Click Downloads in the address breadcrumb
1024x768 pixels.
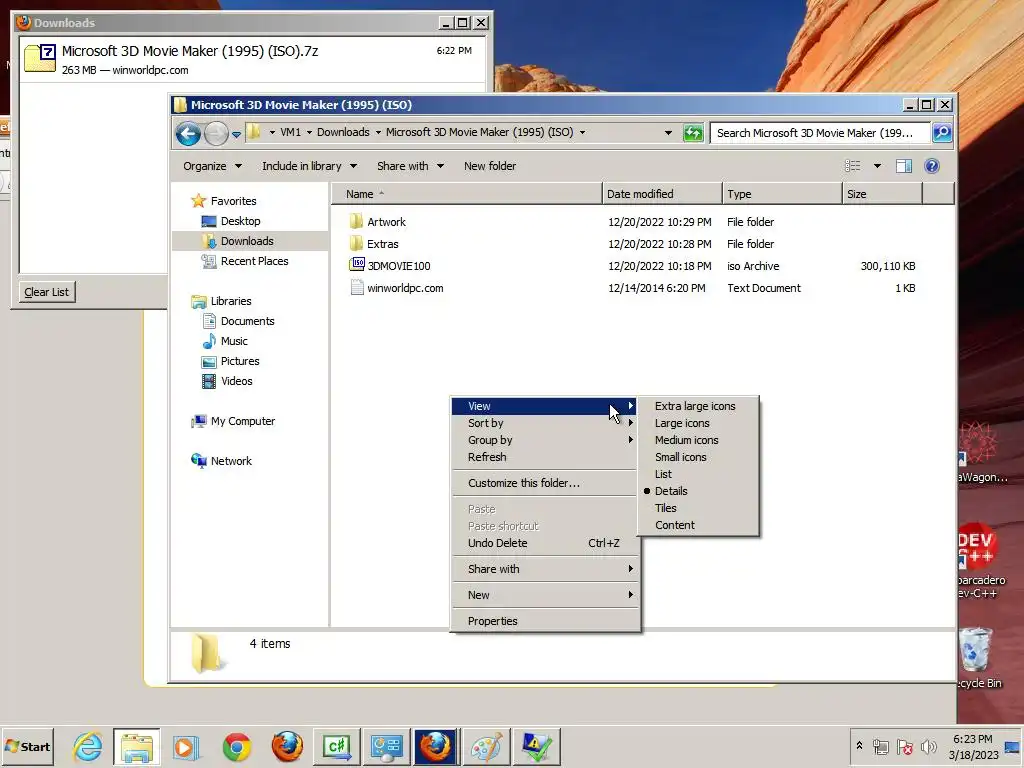(343, 132)
